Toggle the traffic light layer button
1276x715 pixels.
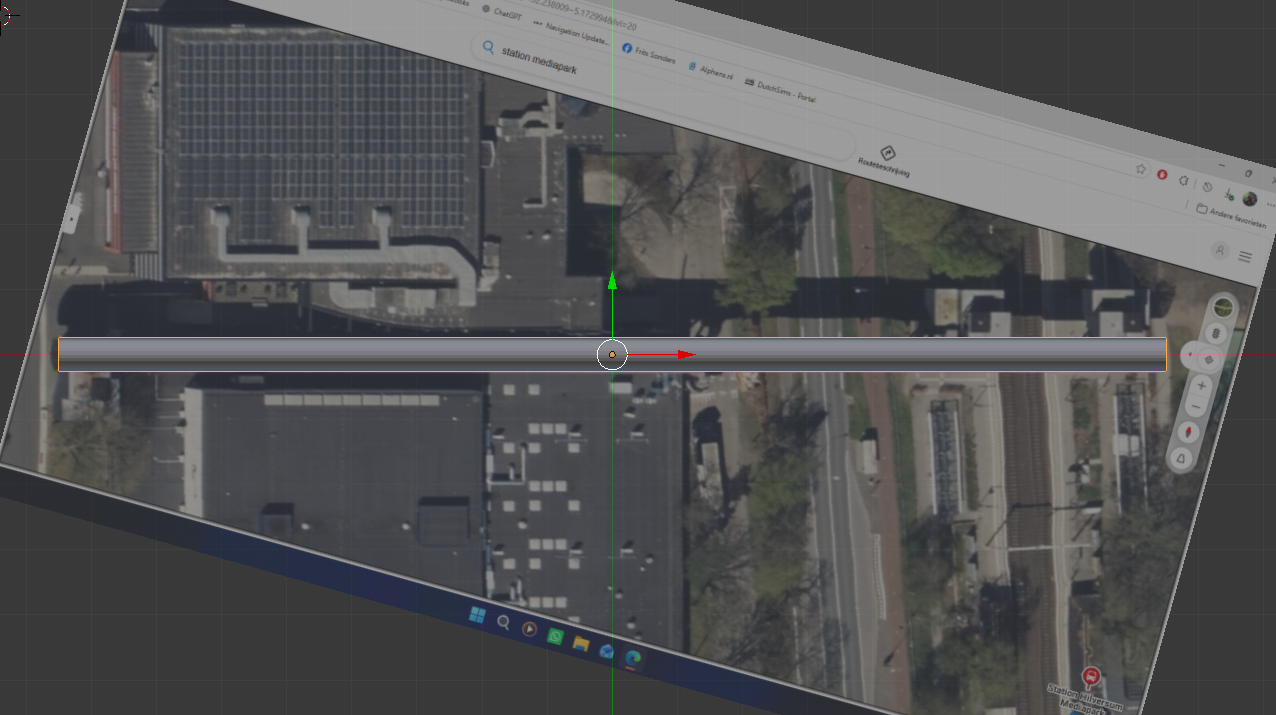tap(1216, 333)
